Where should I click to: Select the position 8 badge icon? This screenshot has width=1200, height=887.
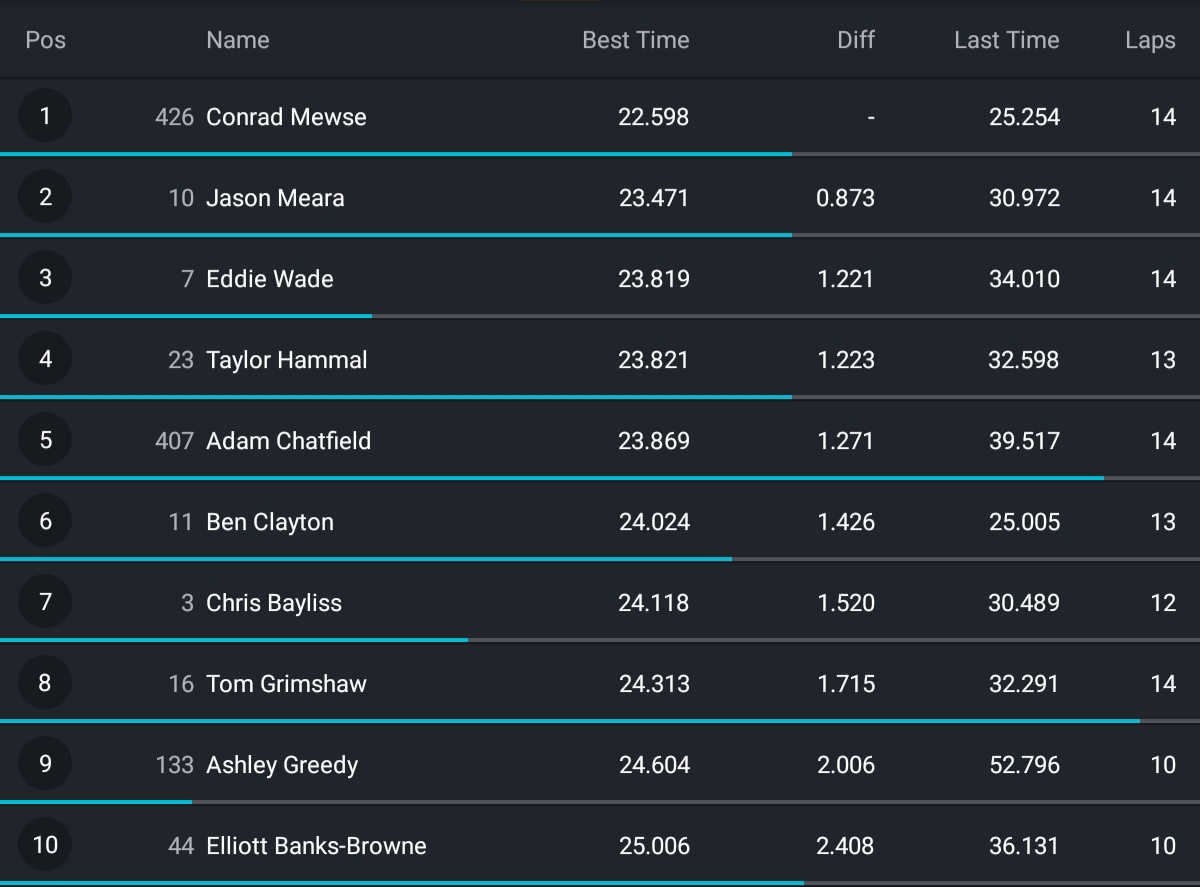(45, 683)
